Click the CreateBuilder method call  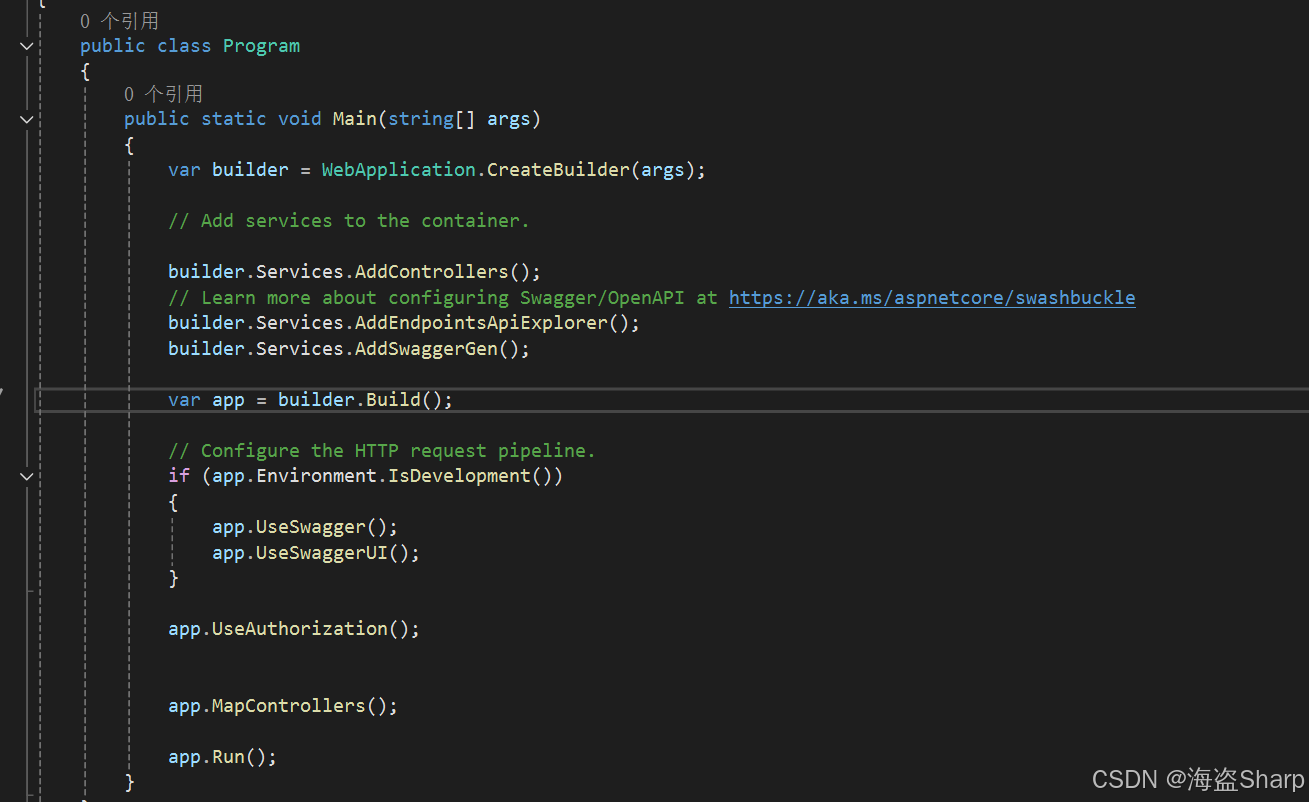pyautogui.click(x=559, y=170)
